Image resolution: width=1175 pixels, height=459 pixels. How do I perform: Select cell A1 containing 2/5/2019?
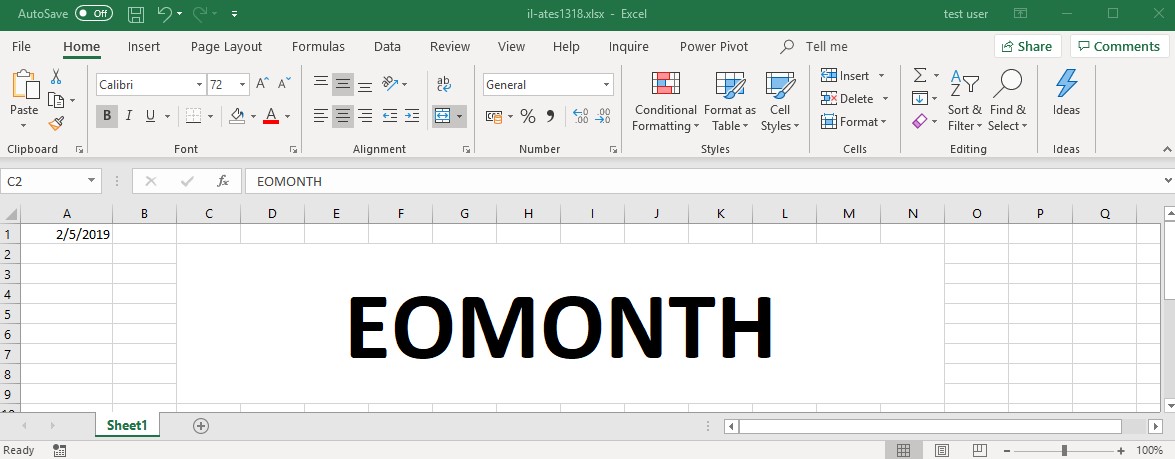tap(67, 234)
